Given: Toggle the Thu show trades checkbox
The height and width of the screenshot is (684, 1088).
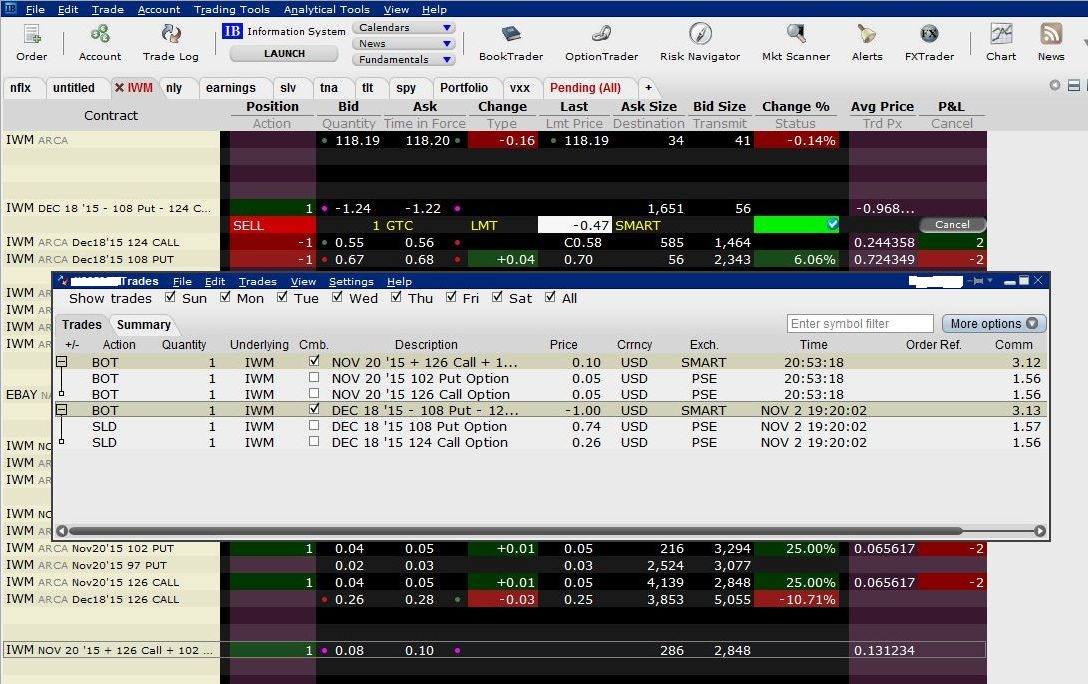Looking at the screenshot, I should click(396, 297).
